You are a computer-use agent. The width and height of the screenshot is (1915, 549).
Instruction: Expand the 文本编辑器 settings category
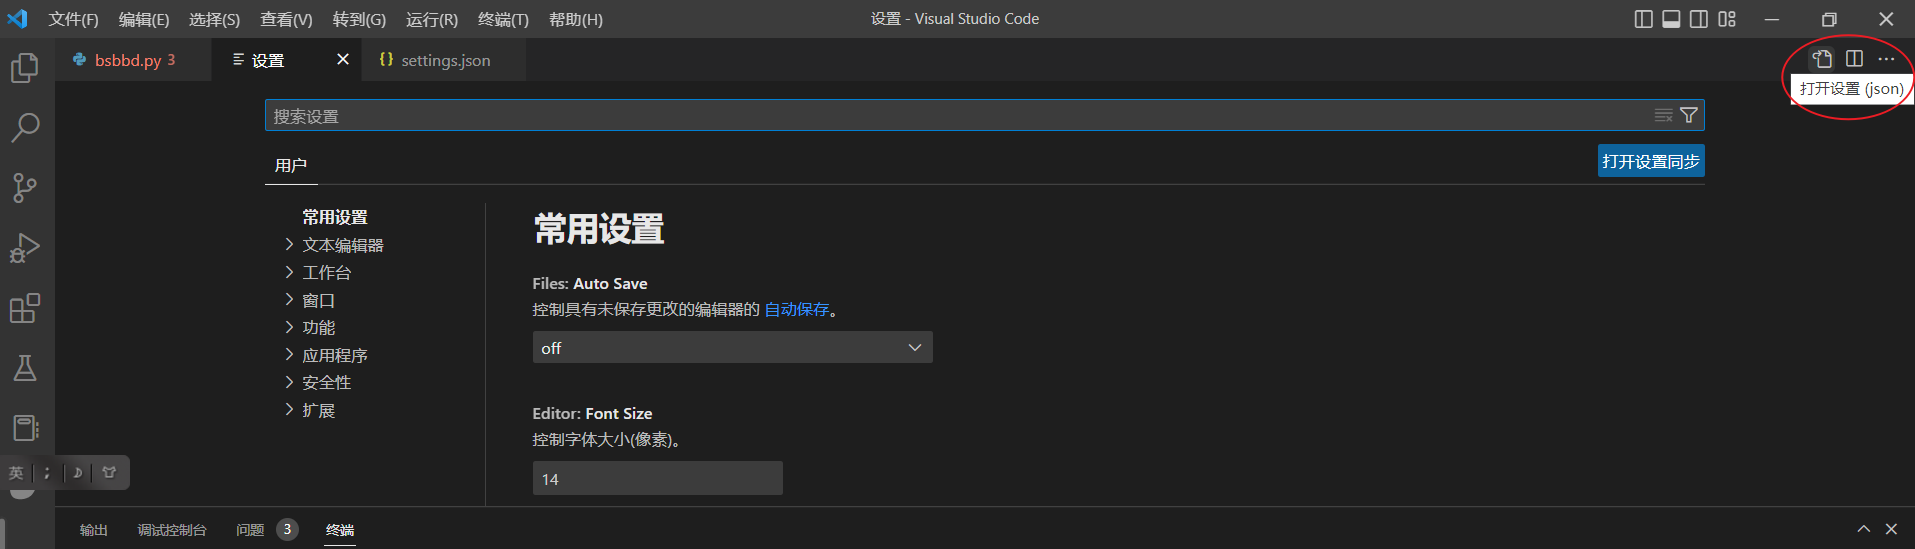click(343, 245)
